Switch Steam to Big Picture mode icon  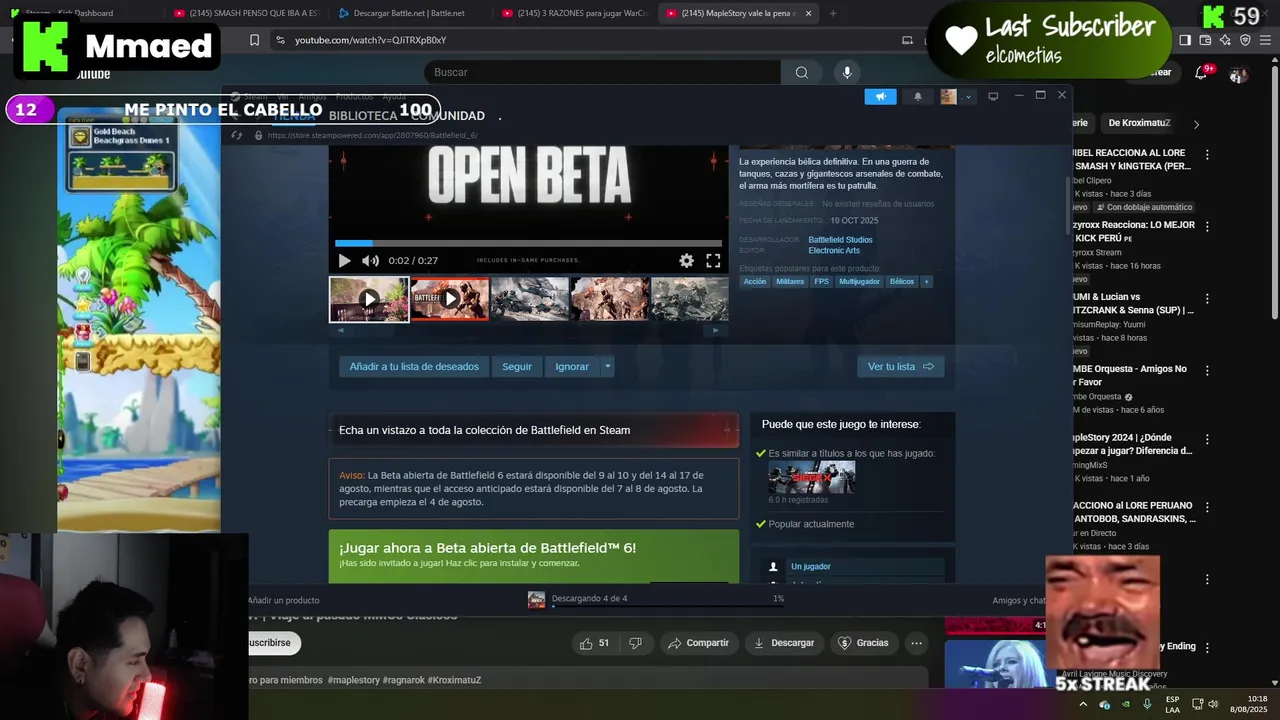pos(993,97)
